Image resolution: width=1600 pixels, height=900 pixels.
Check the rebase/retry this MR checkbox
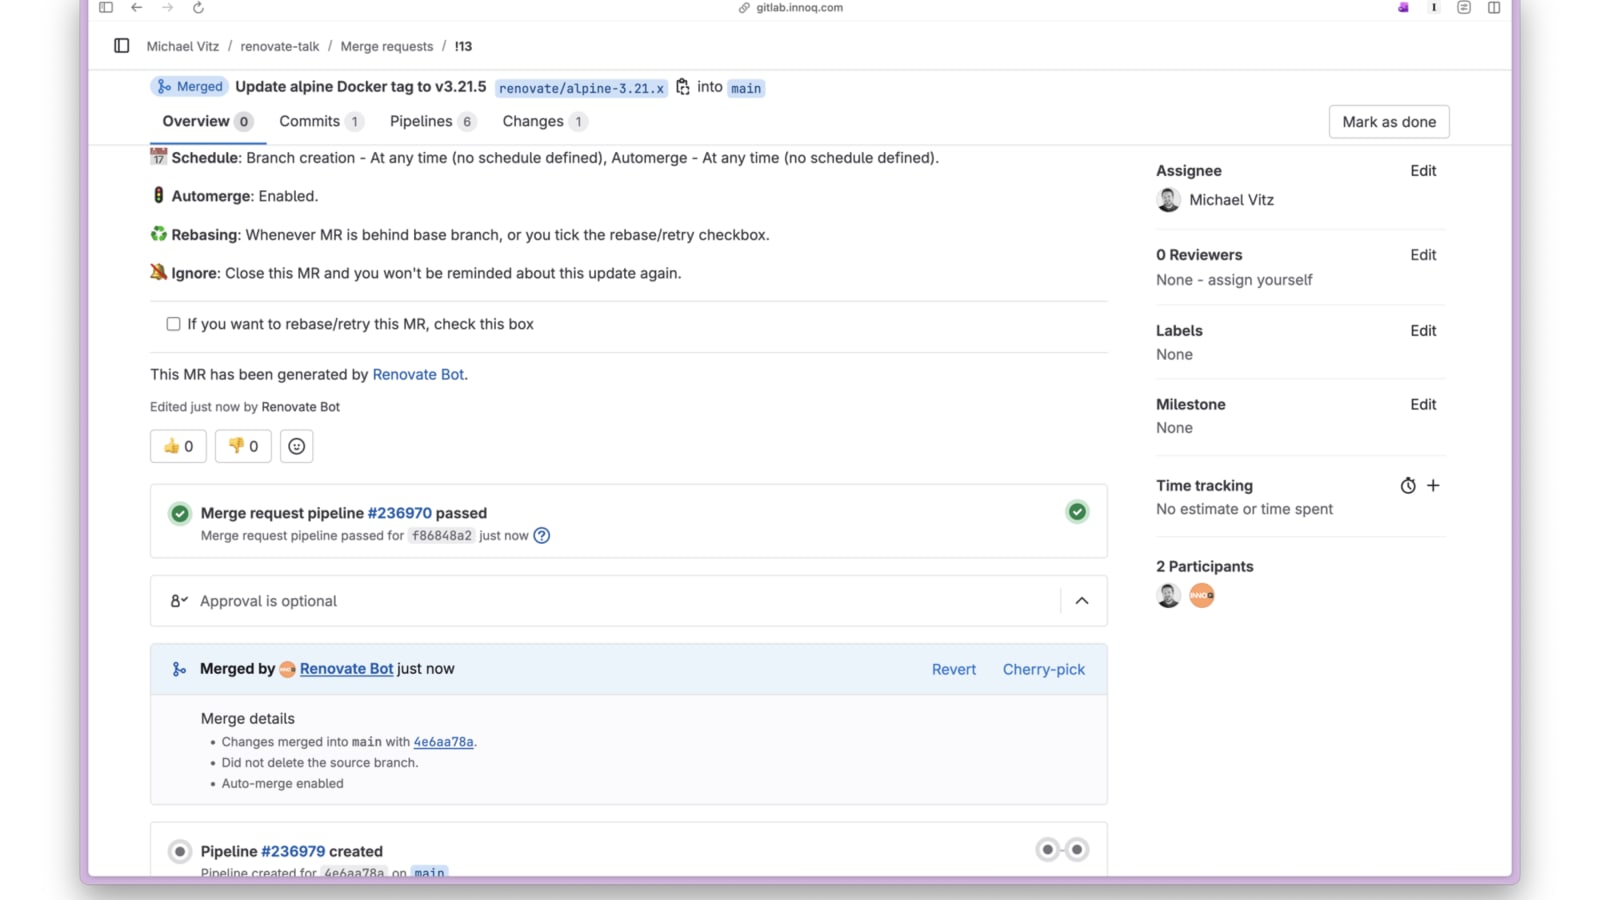[173, 324]
